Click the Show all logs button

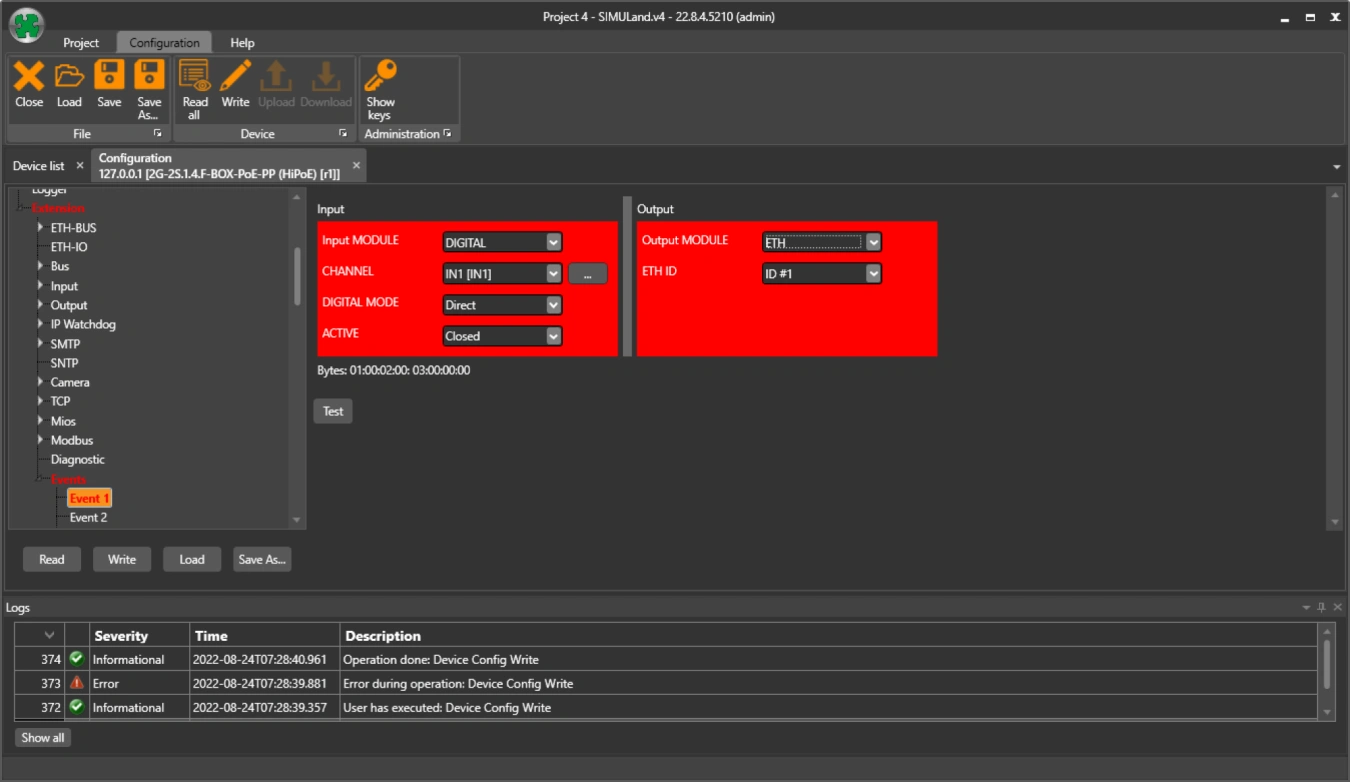pos(43,738)
